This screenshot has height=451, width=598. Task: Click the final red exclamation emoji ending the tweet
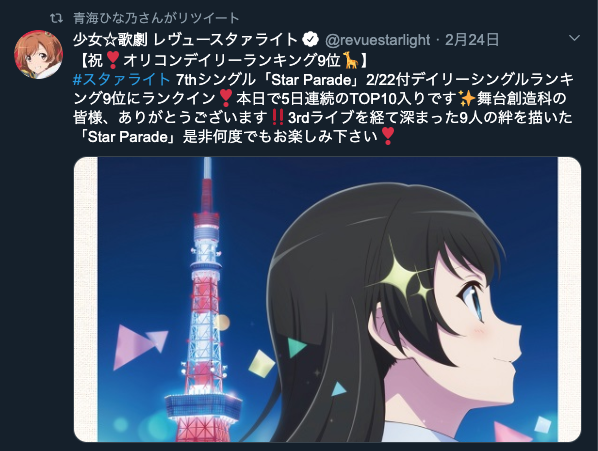387,136
